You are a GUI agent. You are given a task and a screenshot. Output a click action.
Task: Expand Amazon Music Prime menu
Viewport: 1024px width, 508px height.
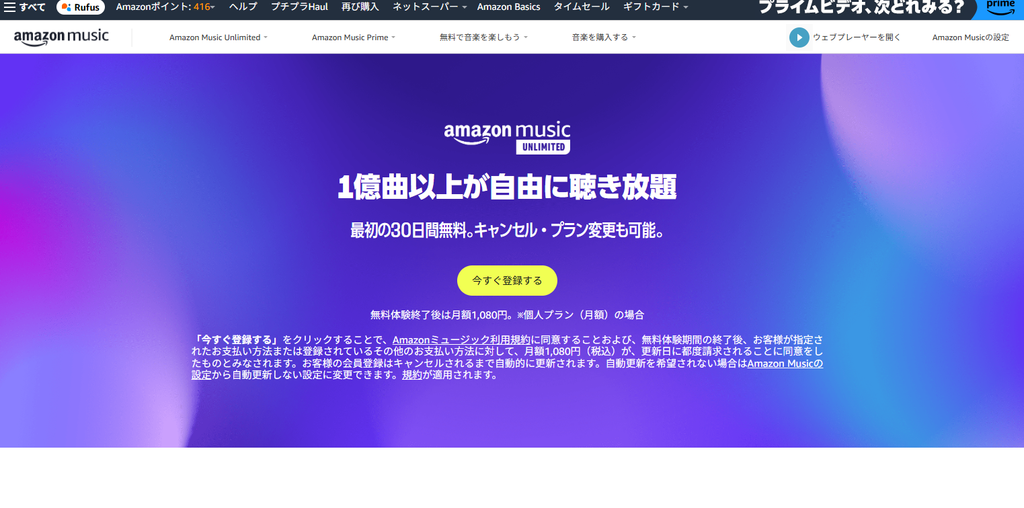(x=353, y=37)
